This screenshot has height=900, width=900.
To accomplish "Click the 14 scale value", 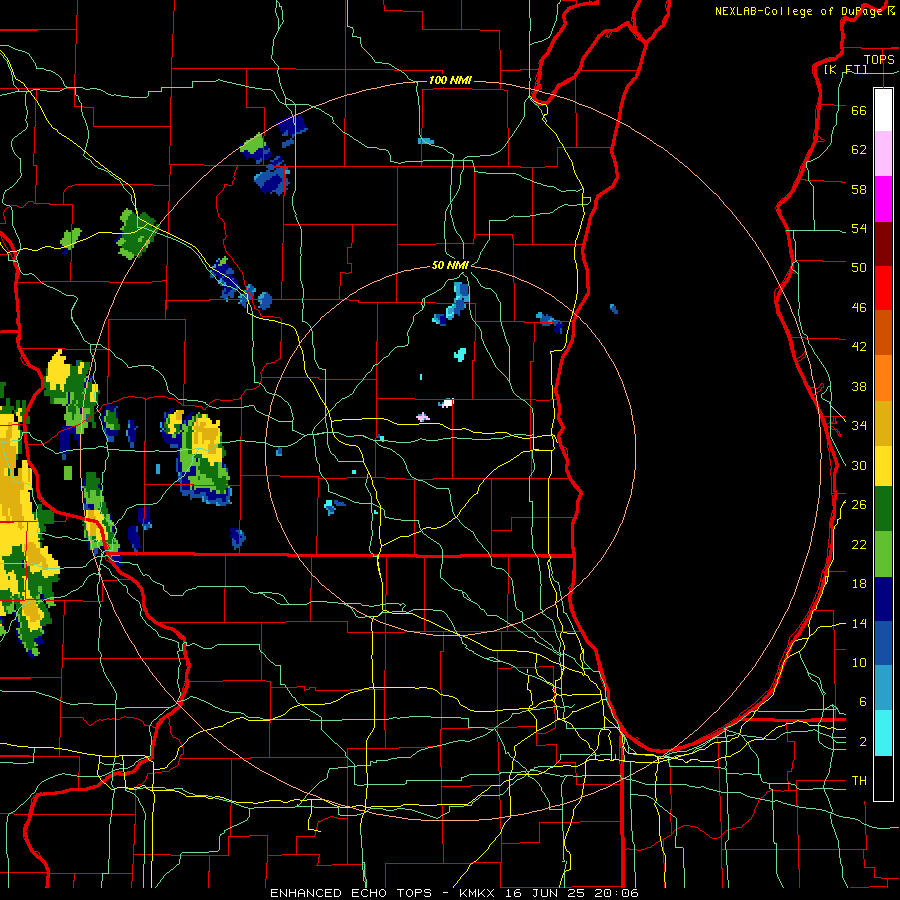I will point(859,623).
